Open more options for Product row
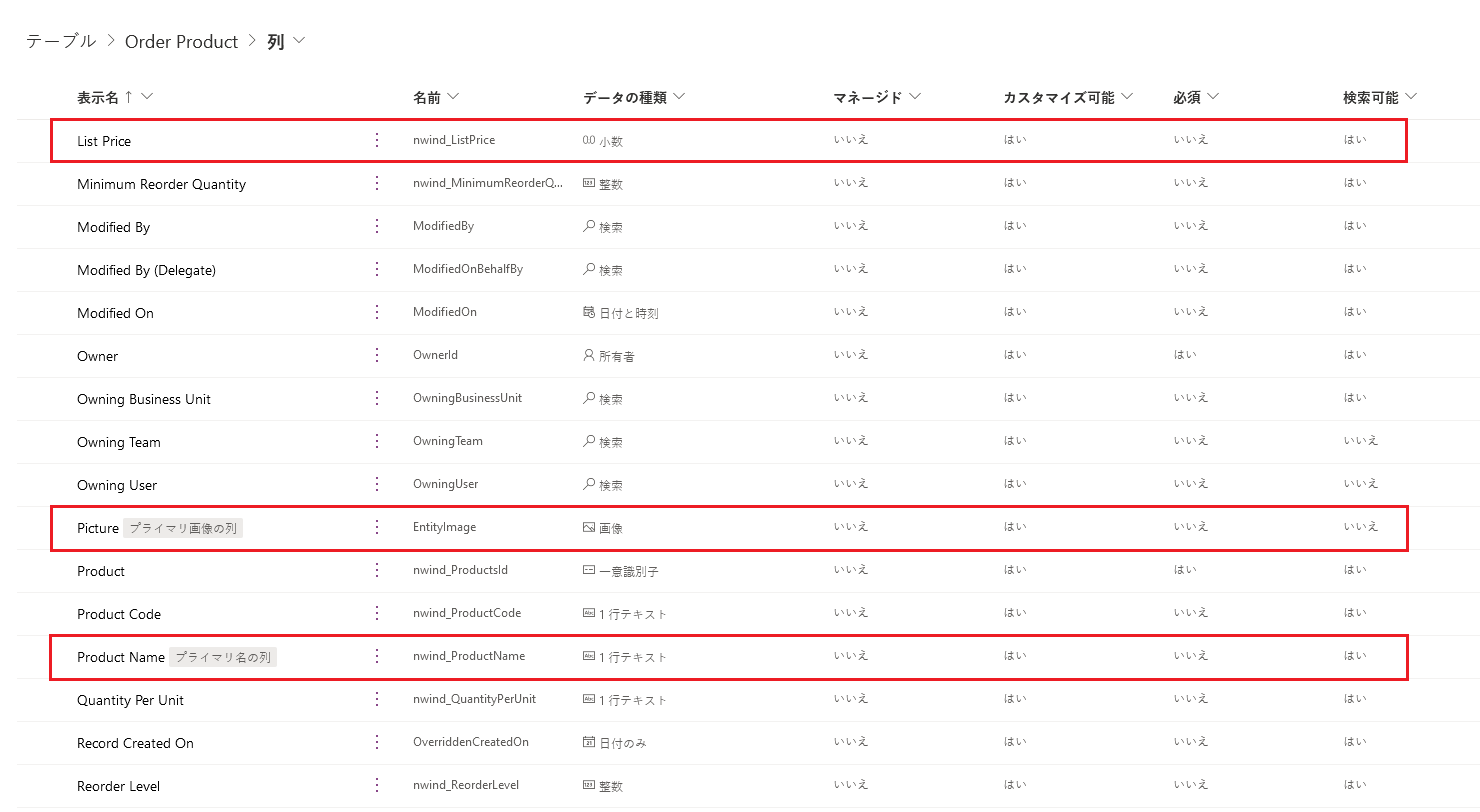Screen dimensions: 1480x812 [377, 570]
